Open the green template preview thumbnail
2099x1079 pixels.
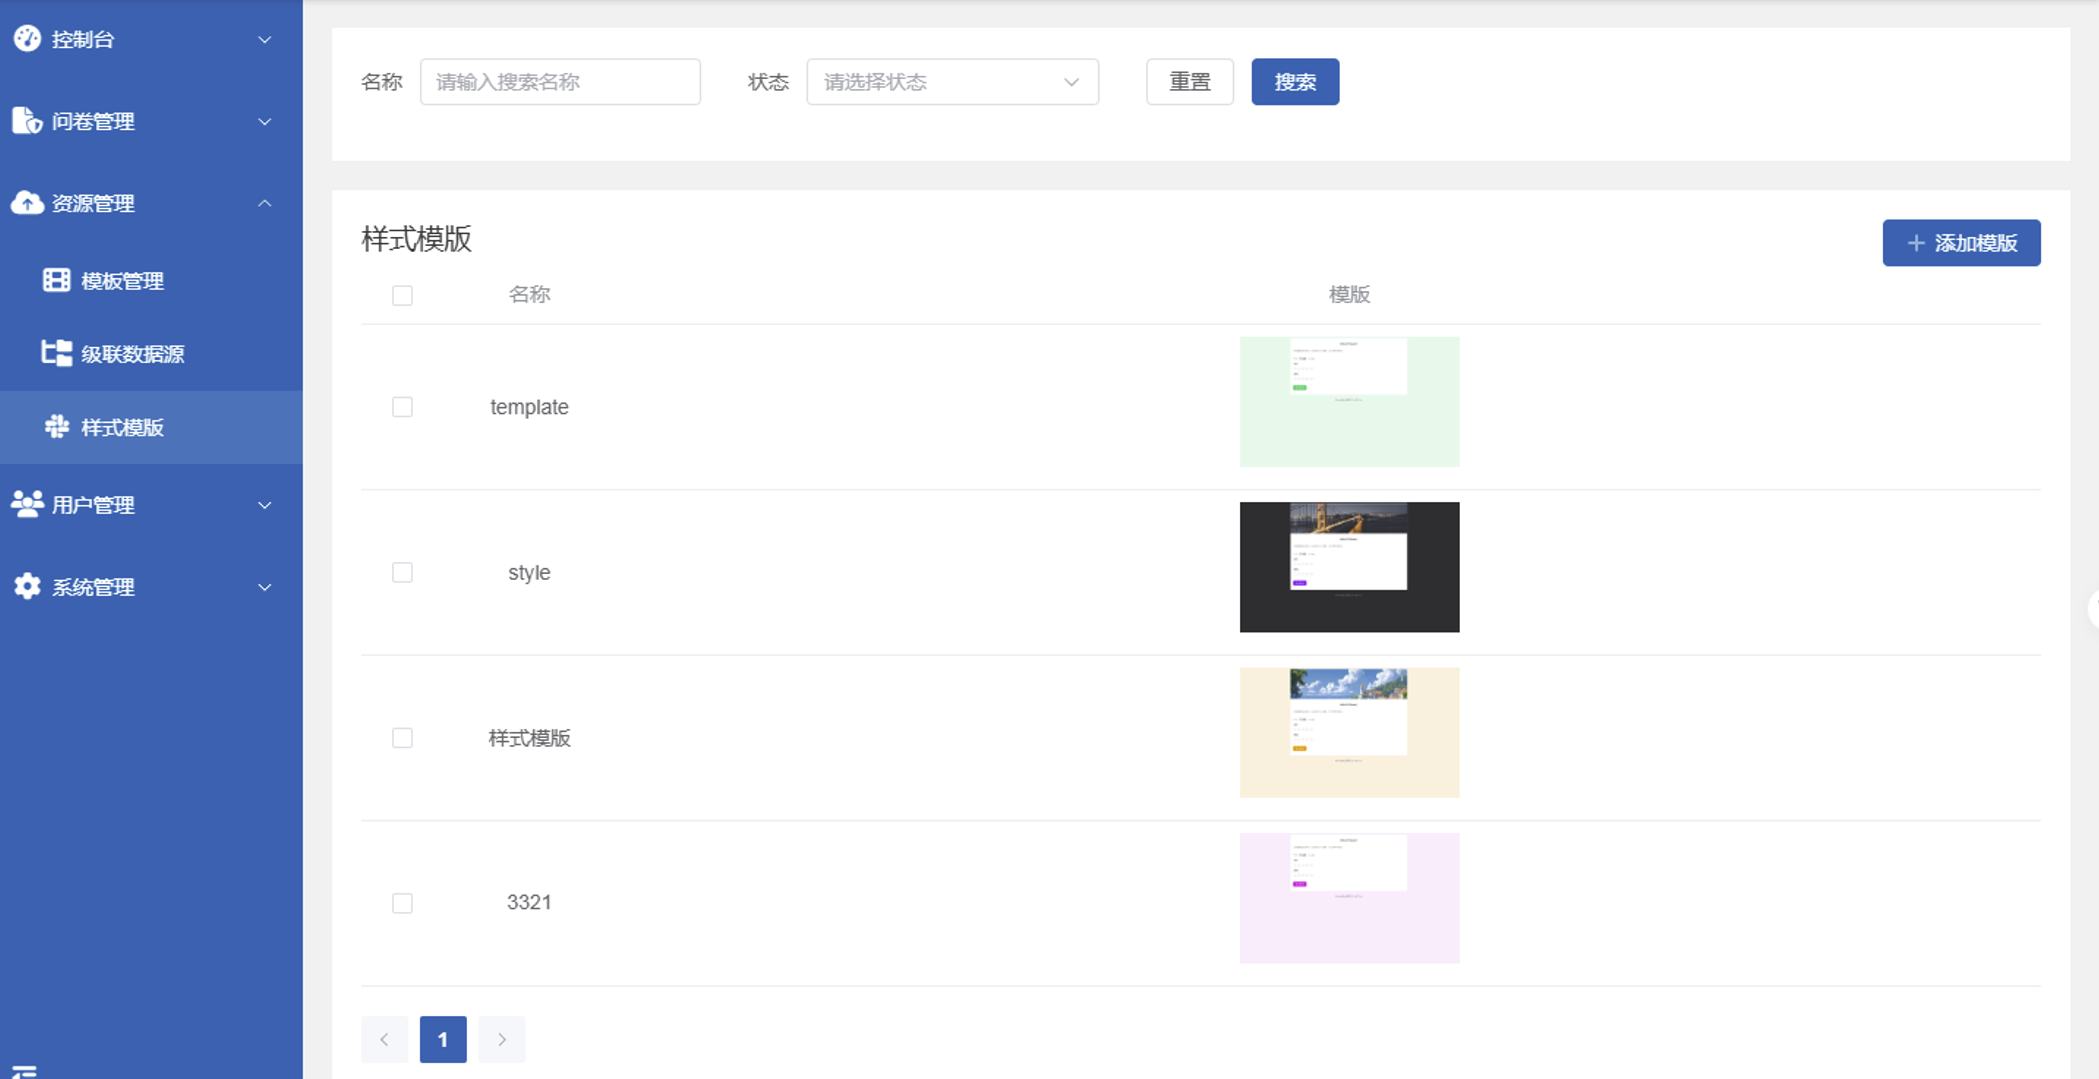pos(1349,402)
